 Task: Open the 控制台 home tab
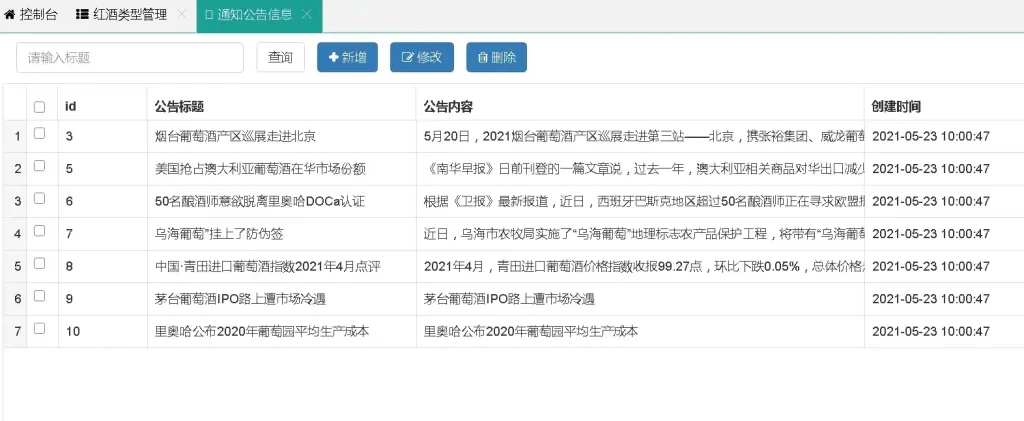31,14
